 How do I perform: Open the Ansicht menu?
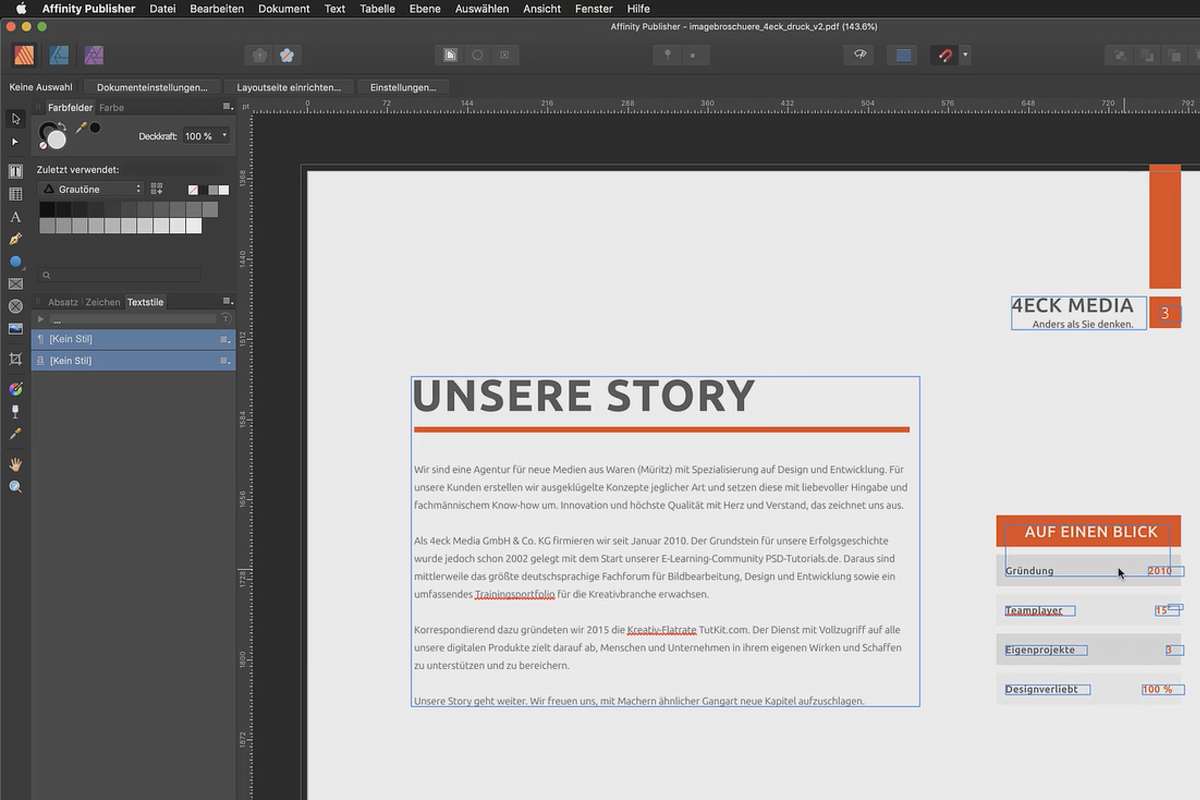click(x=542, y=8)
